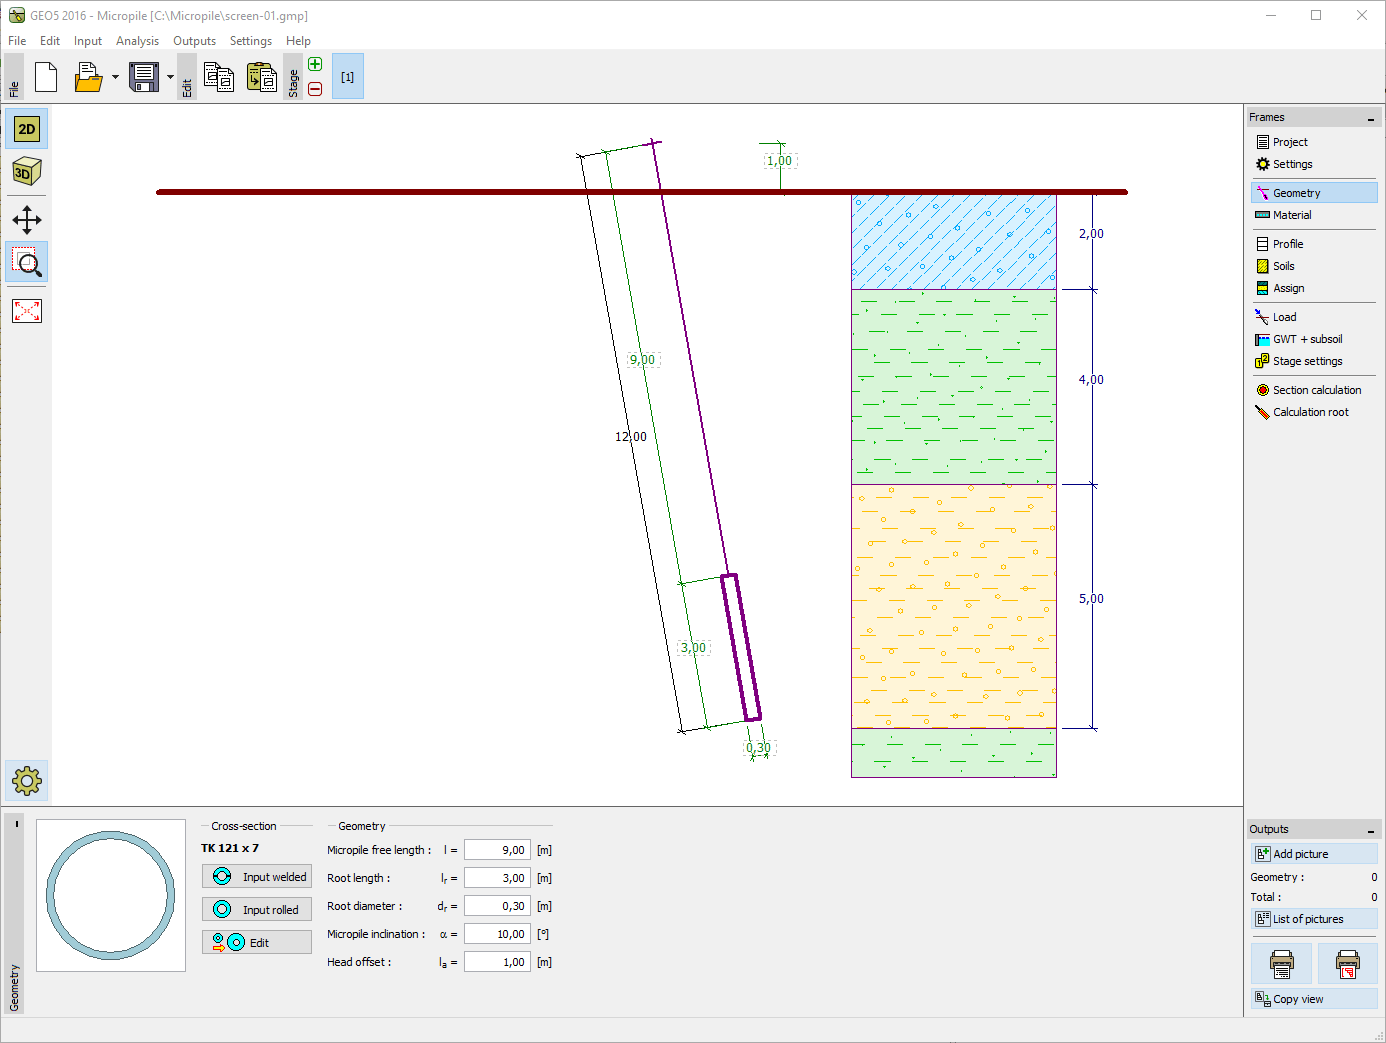
Task: Collapse the Frames panel
Action: pyautogui.click(x=1370, y=118)
